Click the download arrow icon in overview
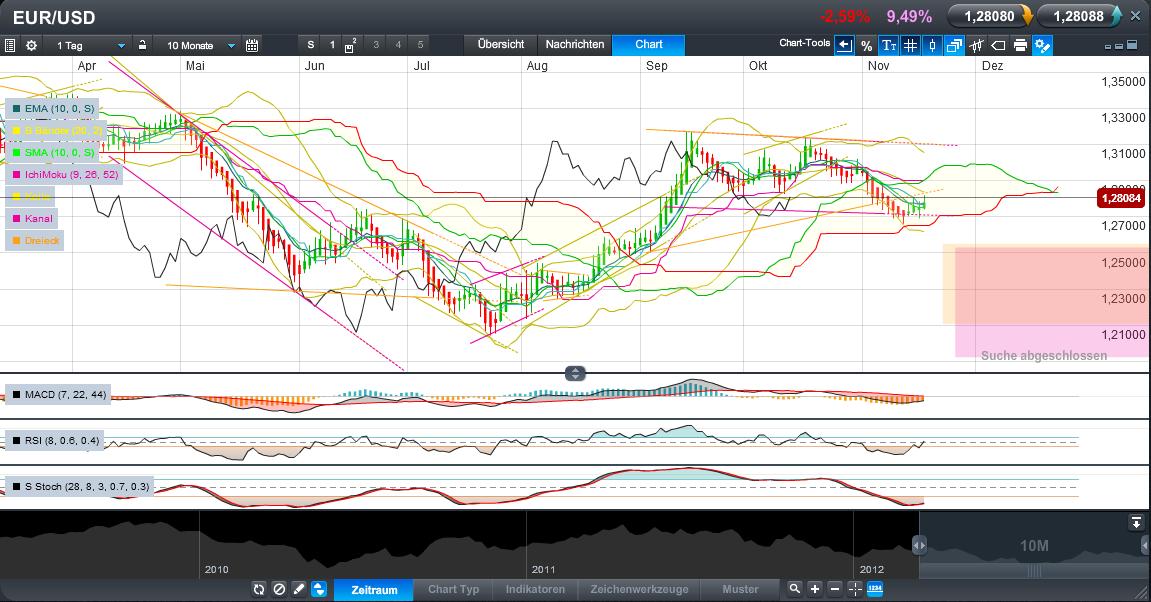Viewport: 1151px width, 602px height. 1136,523
